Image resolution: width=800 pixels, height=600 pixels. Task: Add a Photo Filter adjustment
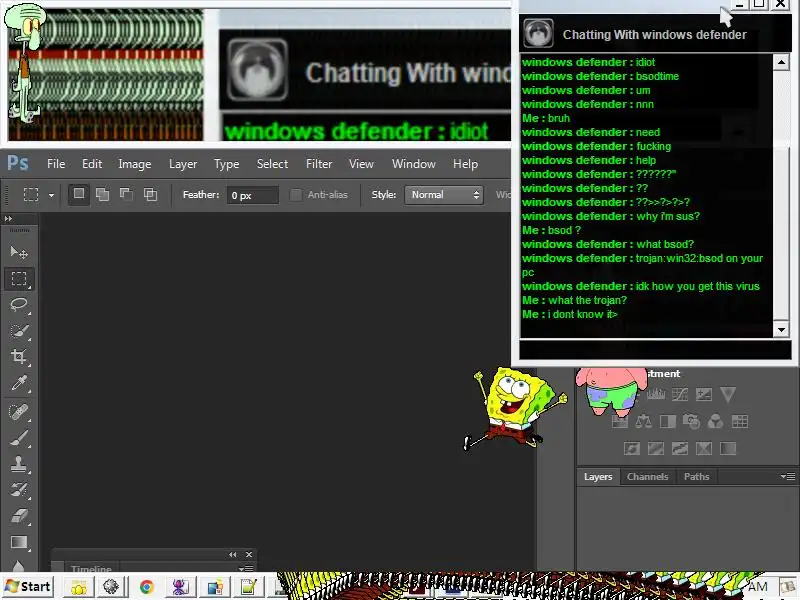click(x=691, y=421)
